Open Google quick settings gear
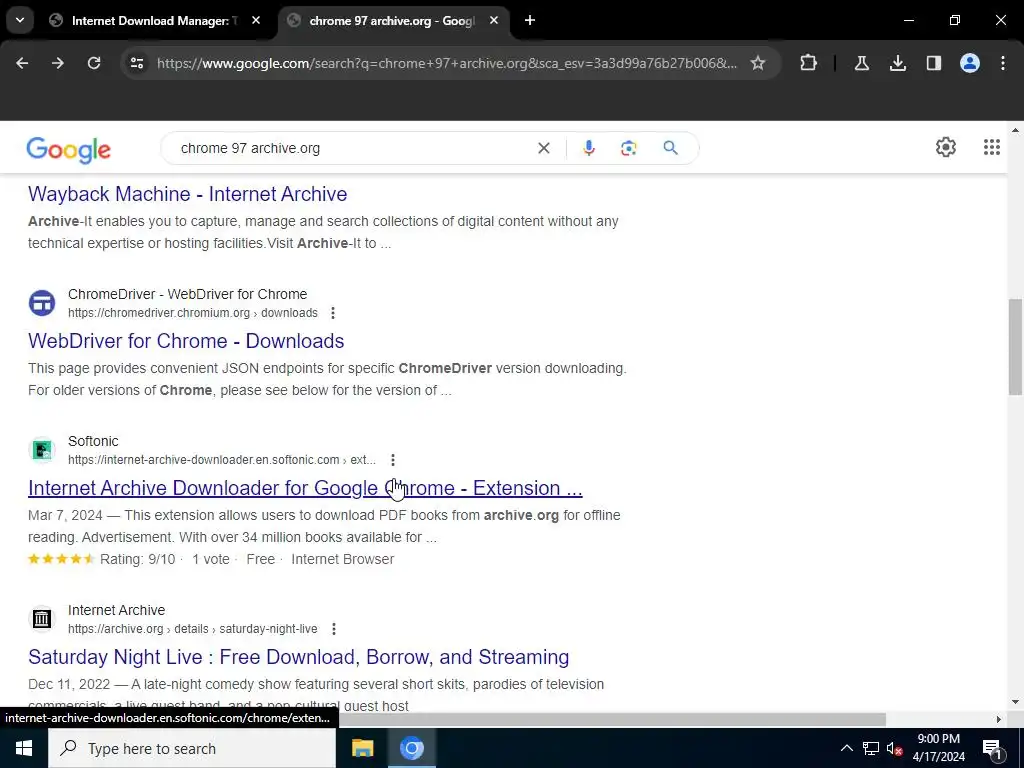This screenshot has height=768, width=1024. coord(946,147)
